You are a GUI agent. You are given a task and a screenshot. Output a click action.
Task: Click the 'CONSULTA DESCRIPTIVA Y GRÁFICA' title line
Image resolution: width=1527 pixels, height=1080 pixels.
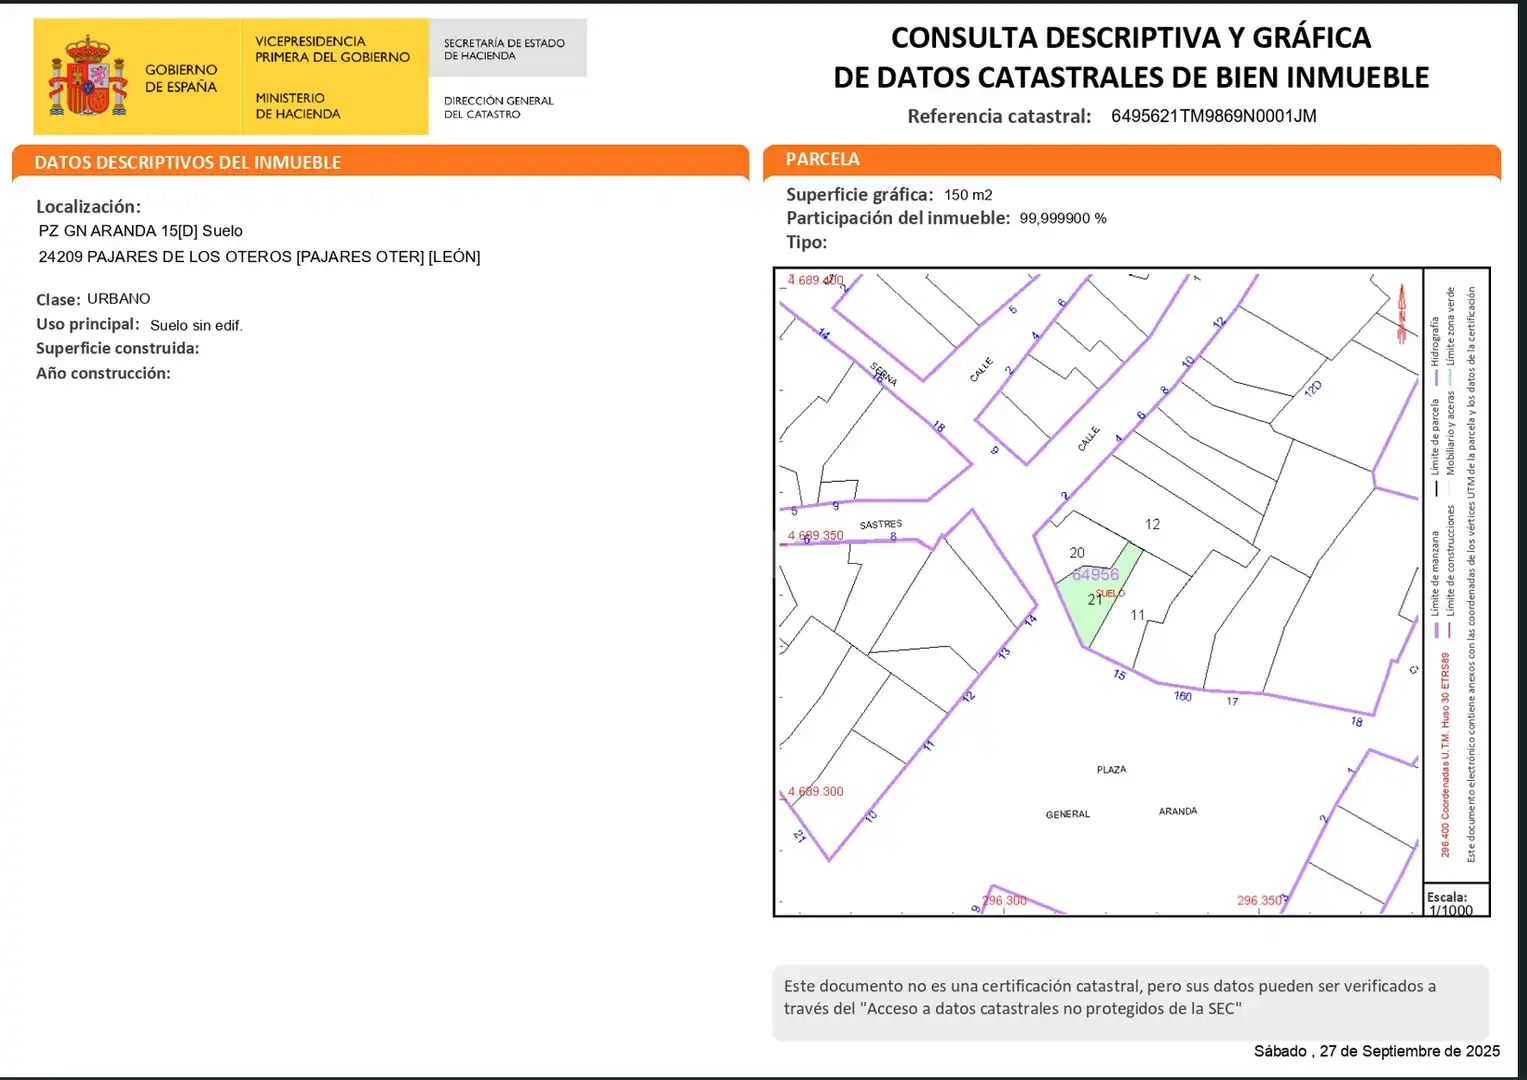pyautogui.click(x=1131, y=38)
